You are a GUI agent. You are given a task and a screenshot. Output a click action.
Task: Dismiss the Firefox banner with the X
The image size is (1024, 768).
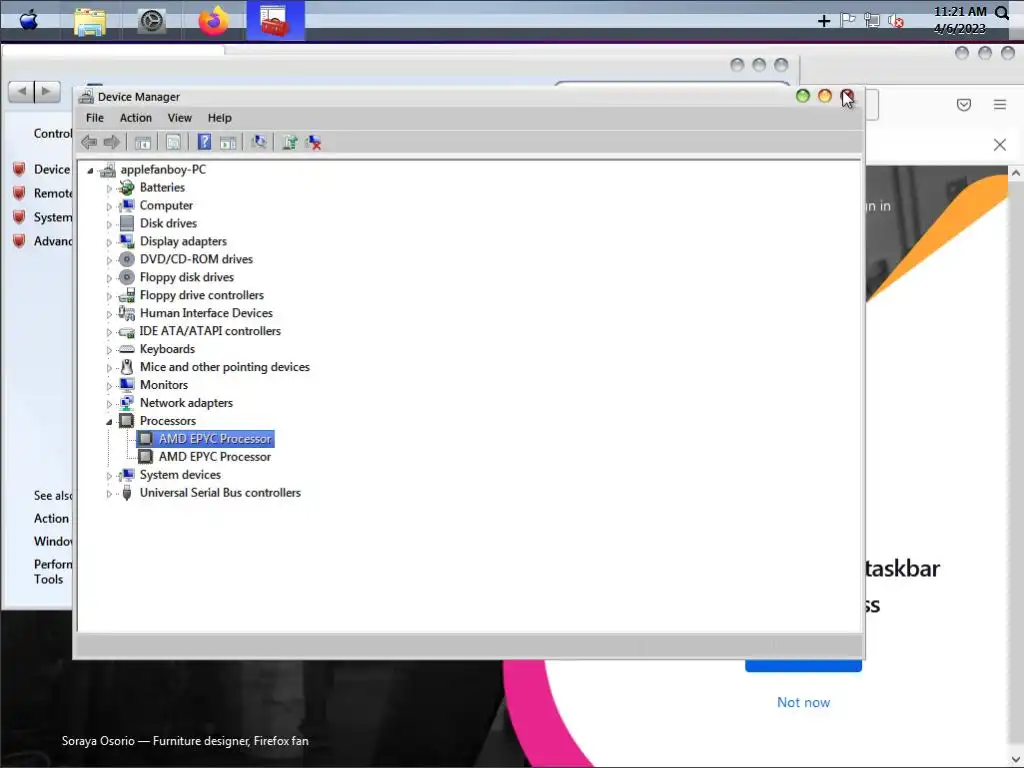click(1000, 144)
